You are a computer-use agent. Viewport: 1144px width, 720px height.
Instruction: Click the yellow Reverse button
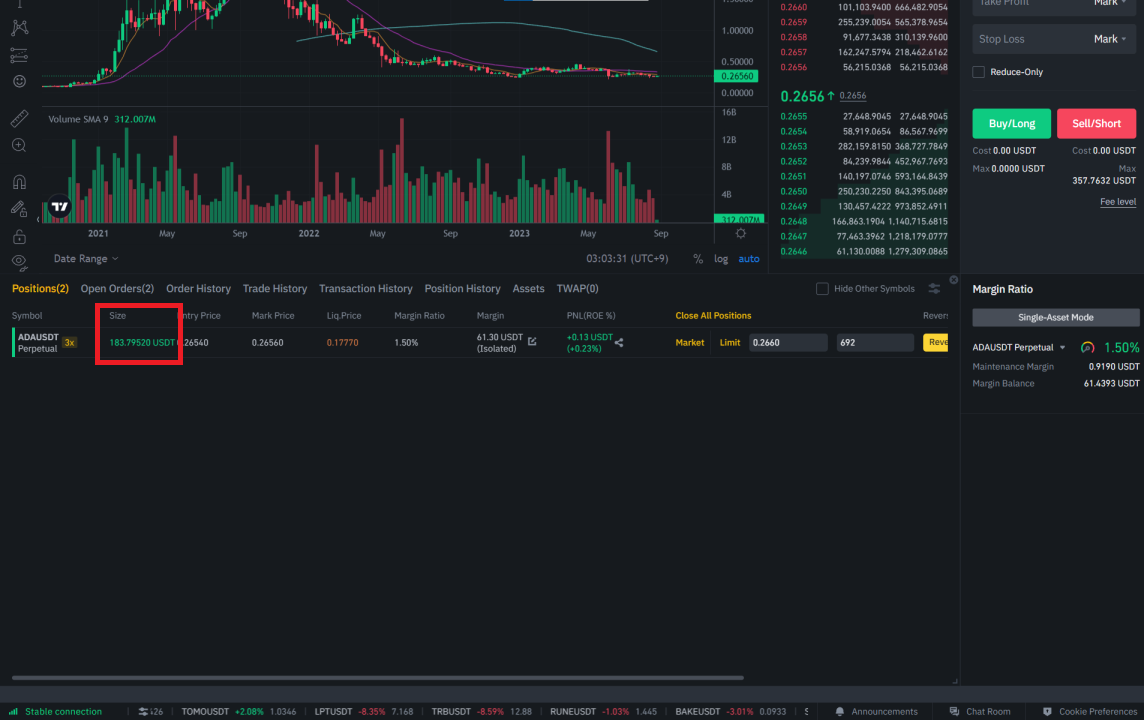tap(935, 342)
